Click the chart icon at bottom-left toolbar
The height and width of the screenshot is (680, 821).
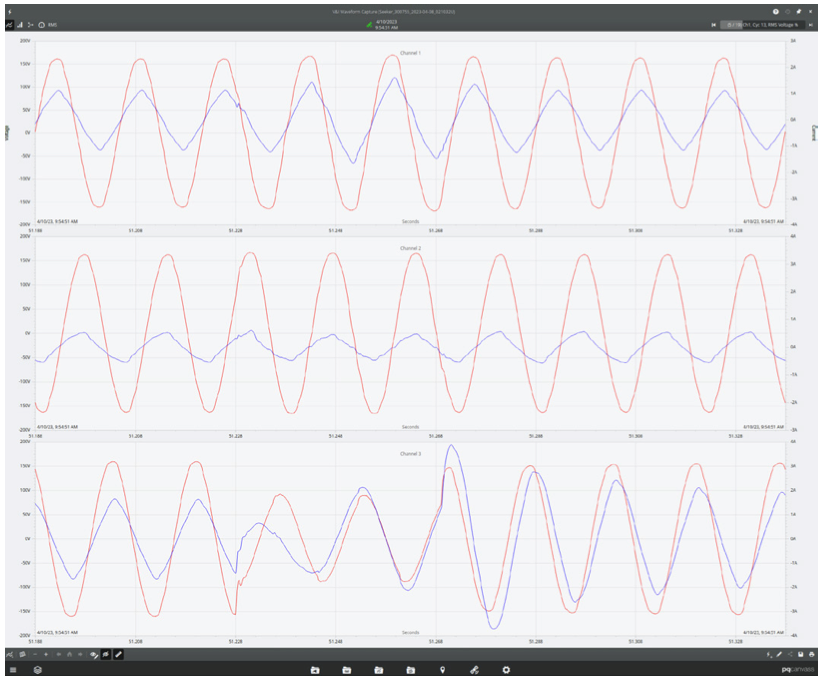[x=9, y=654]
